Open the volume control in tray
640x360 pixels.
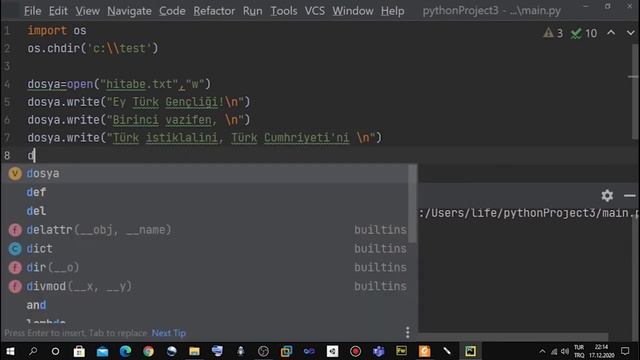coord(565,351)
